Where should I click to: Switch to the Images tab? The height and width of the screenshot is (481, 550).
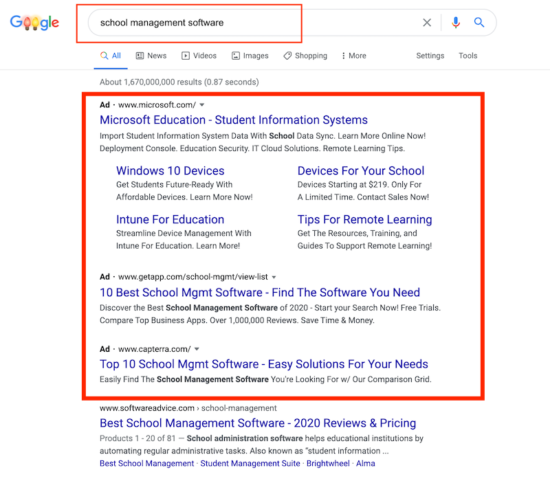pyautogui.click(x=250, y=56)
